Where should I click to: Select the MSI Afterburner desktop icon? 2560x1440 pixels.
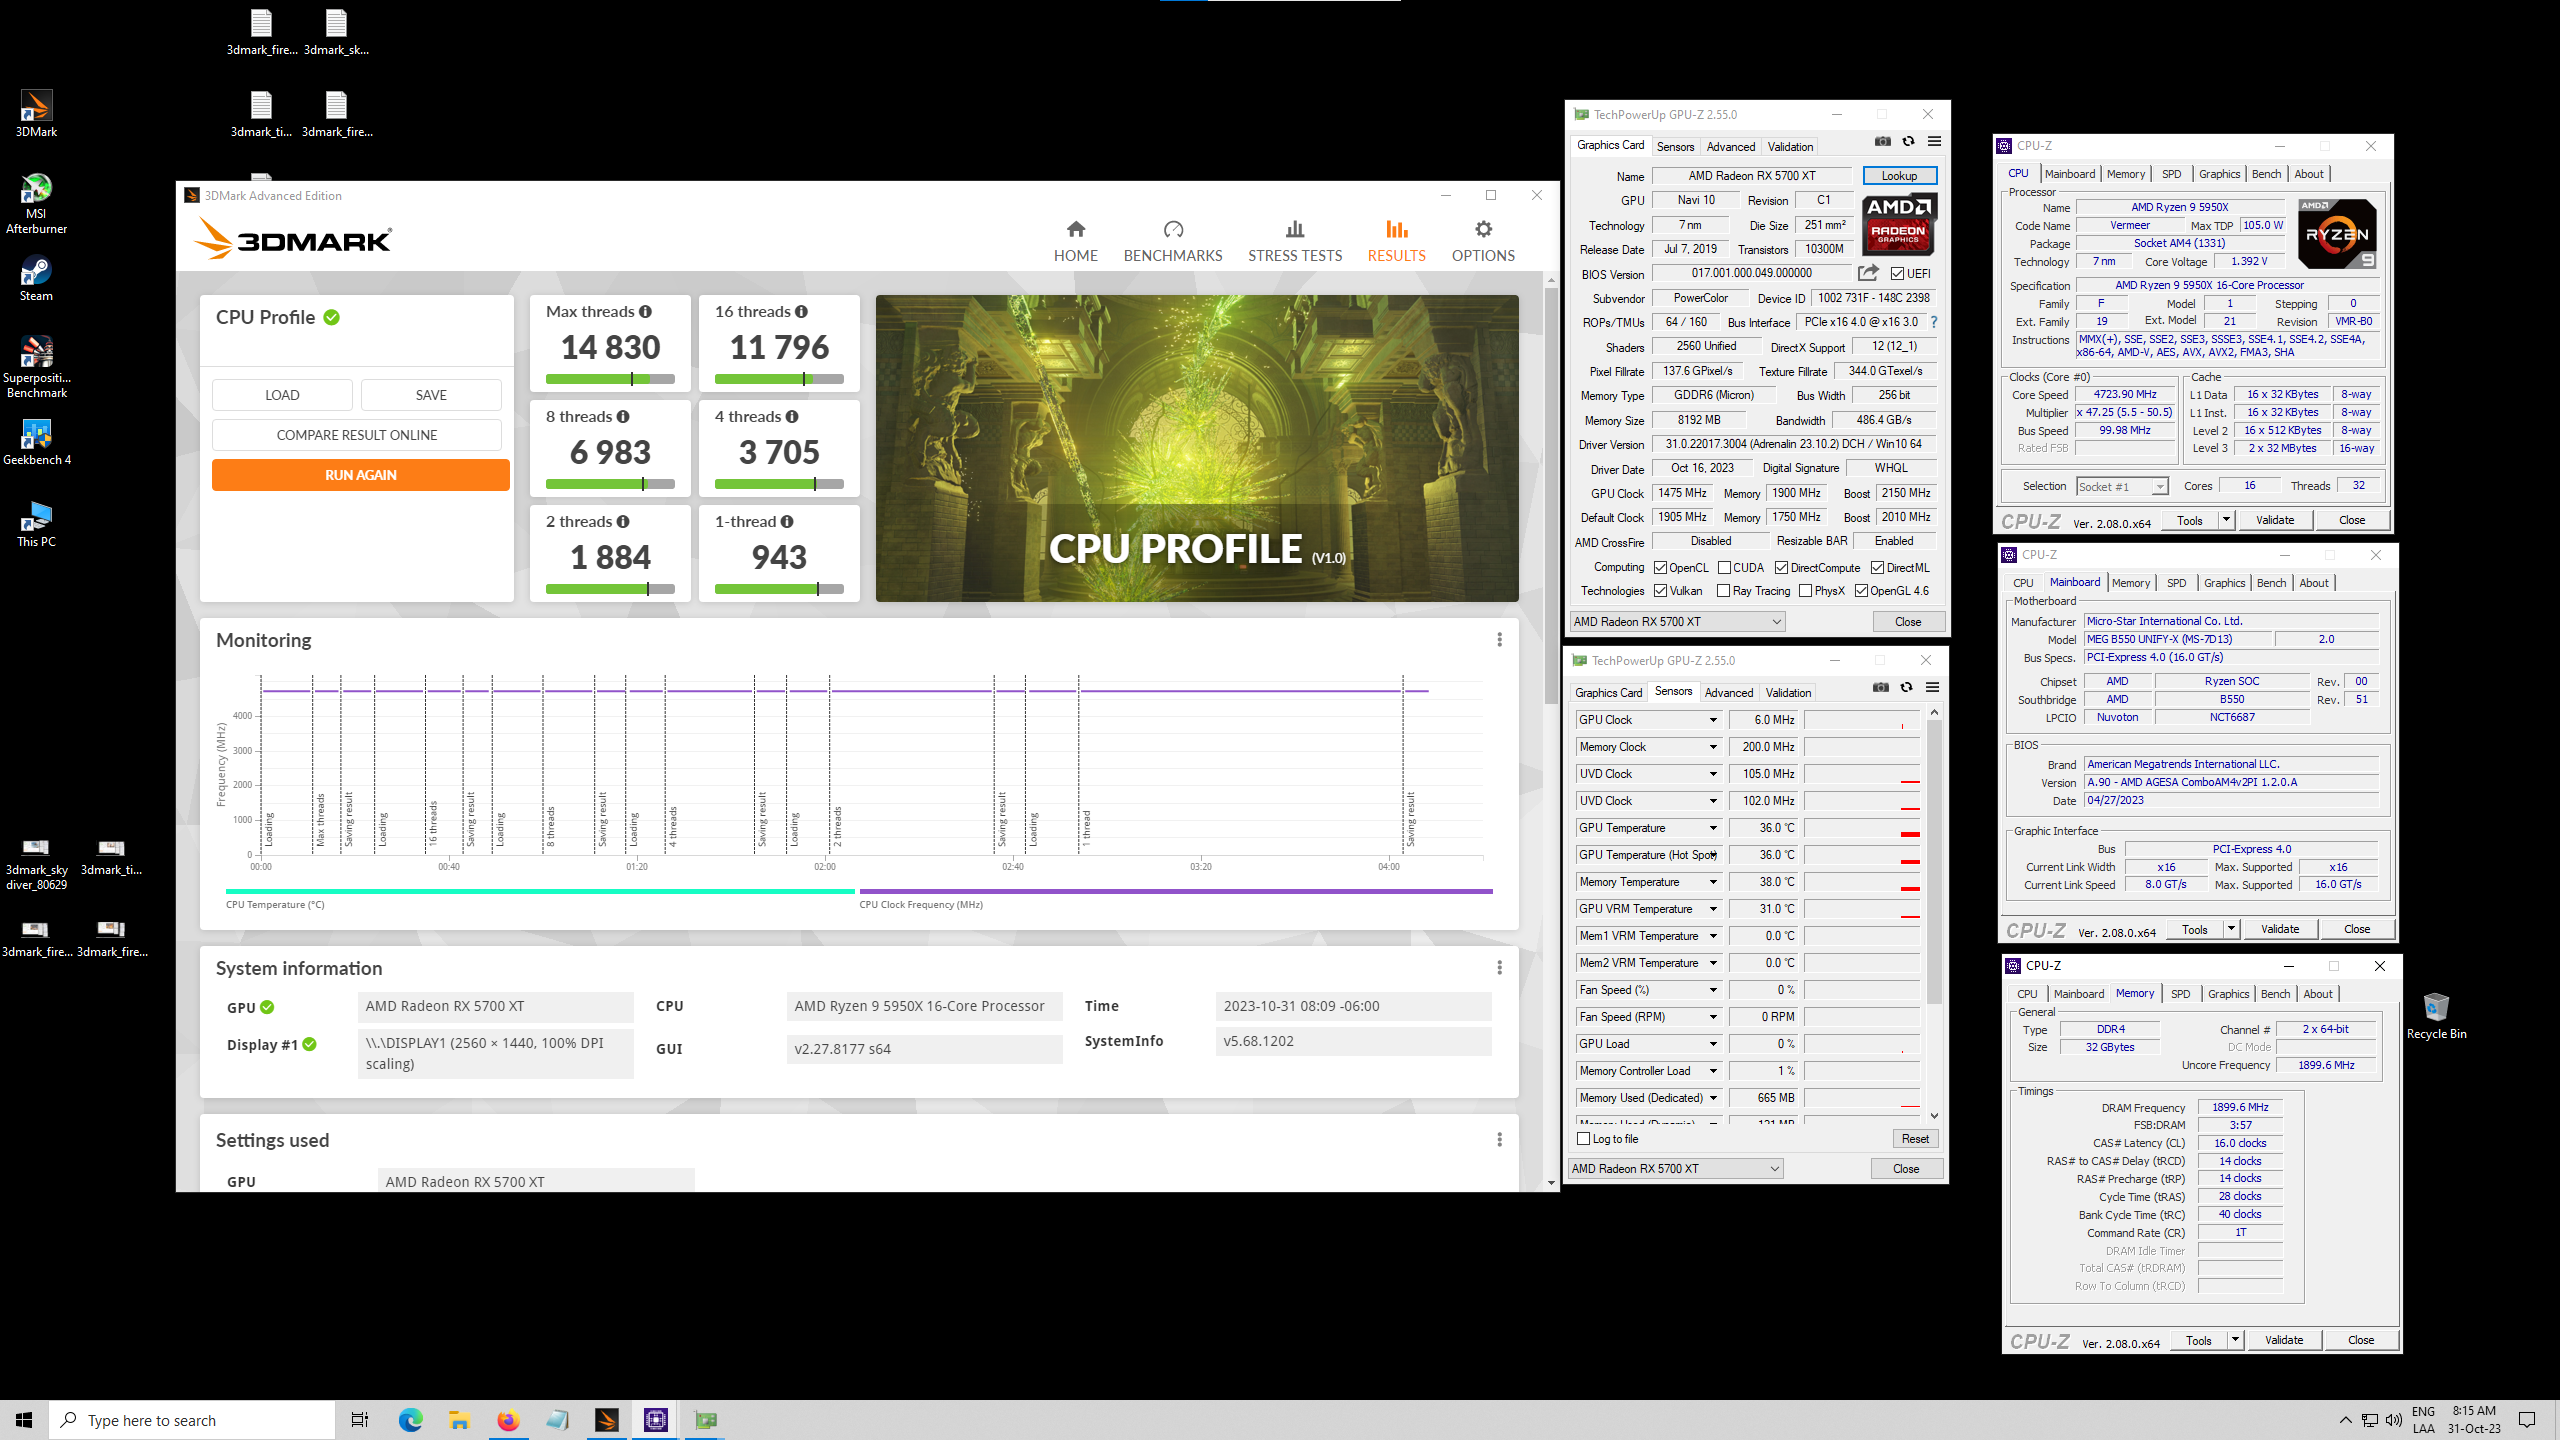tap(36, 203)
